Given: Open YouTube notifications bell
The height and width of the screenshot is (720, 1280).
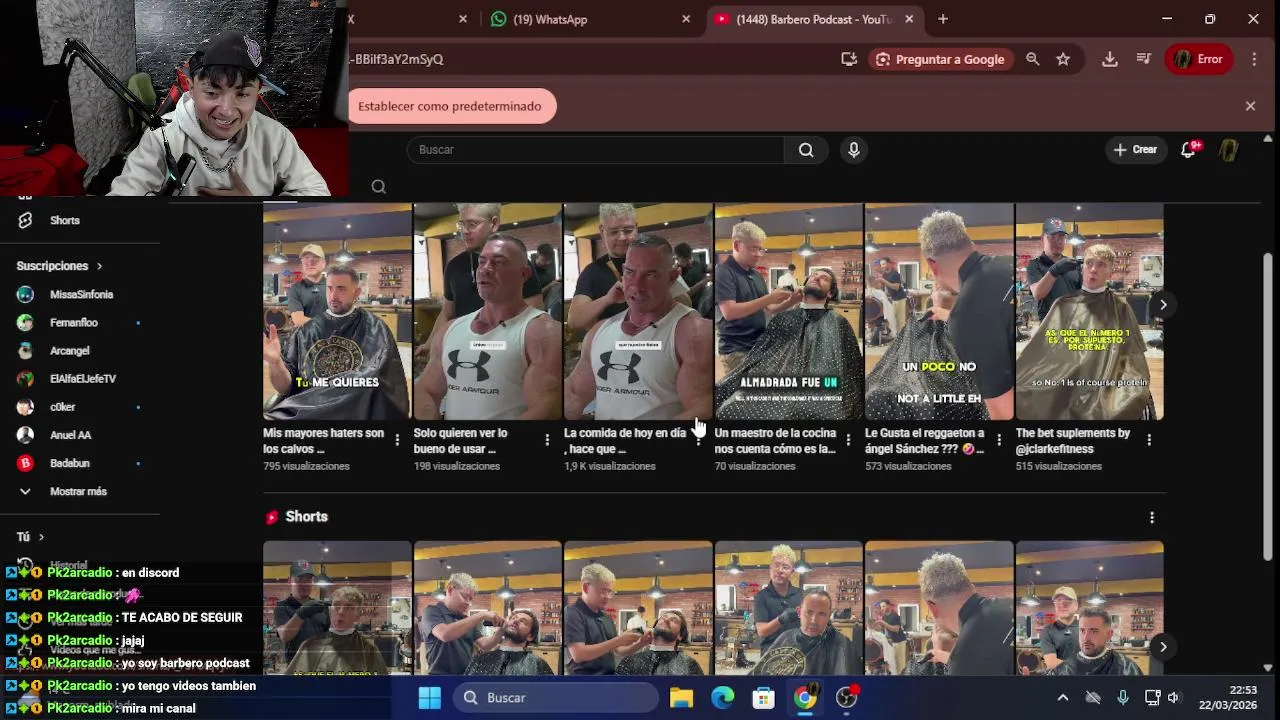Looking at the screenshot, I should (1189, 150).
